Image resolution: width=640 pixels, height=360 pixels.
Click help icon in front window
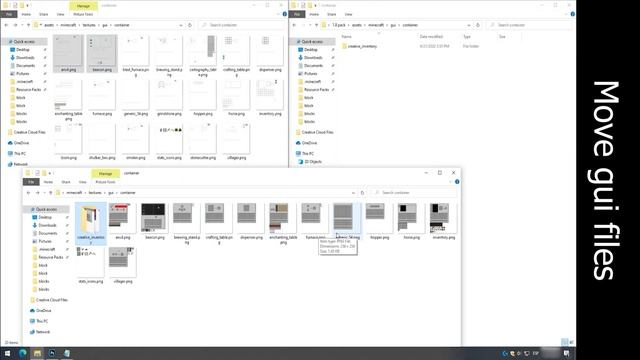click(457, 182)
